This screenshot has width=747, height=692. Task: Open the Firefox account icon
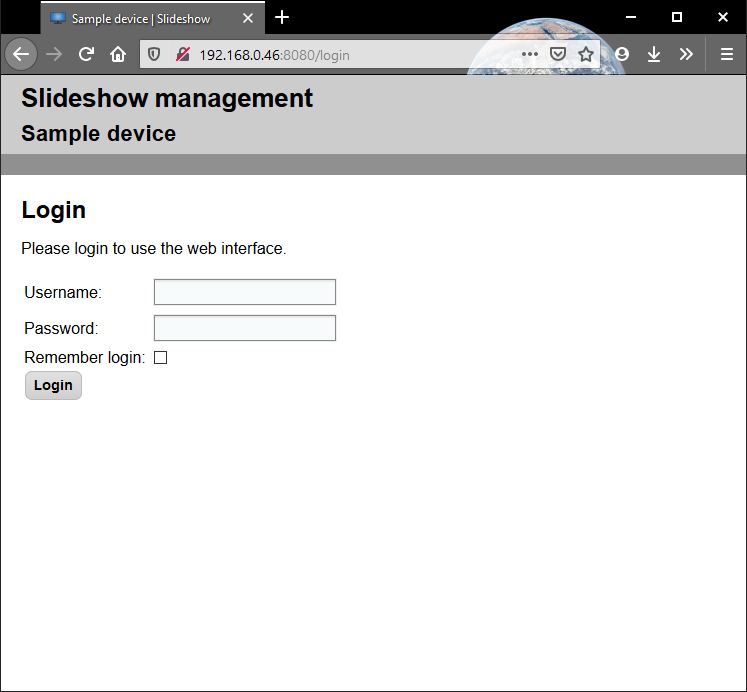(622, 55)
